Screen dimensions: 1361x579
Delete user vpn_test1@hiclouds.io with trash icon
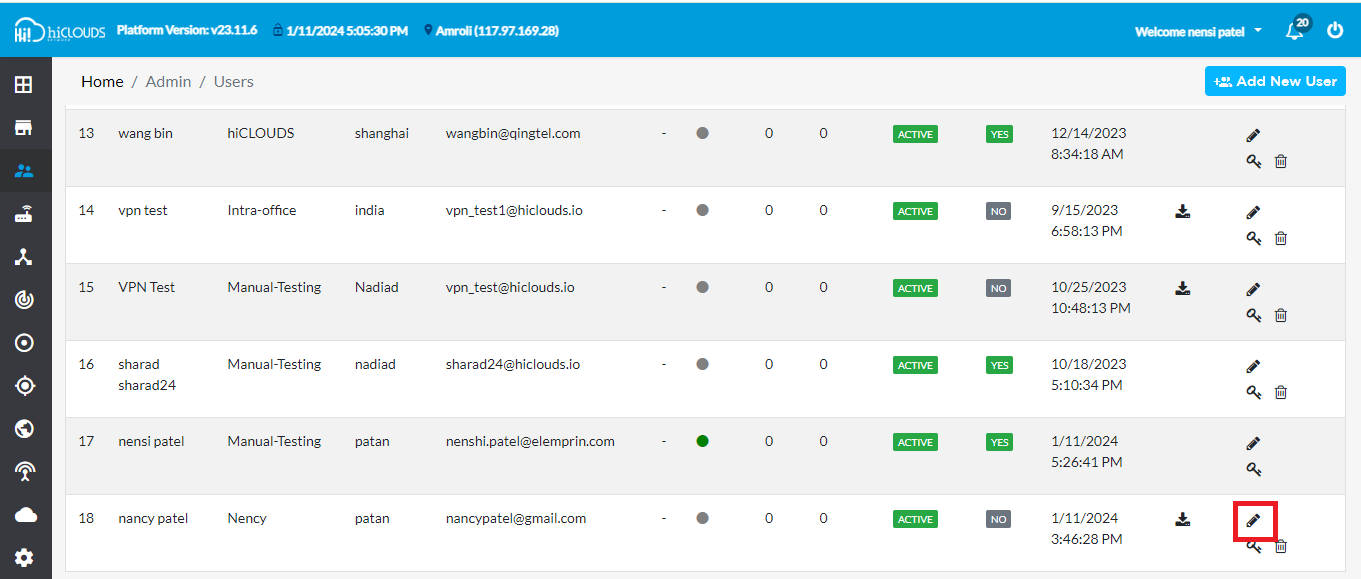[1281, 238]
